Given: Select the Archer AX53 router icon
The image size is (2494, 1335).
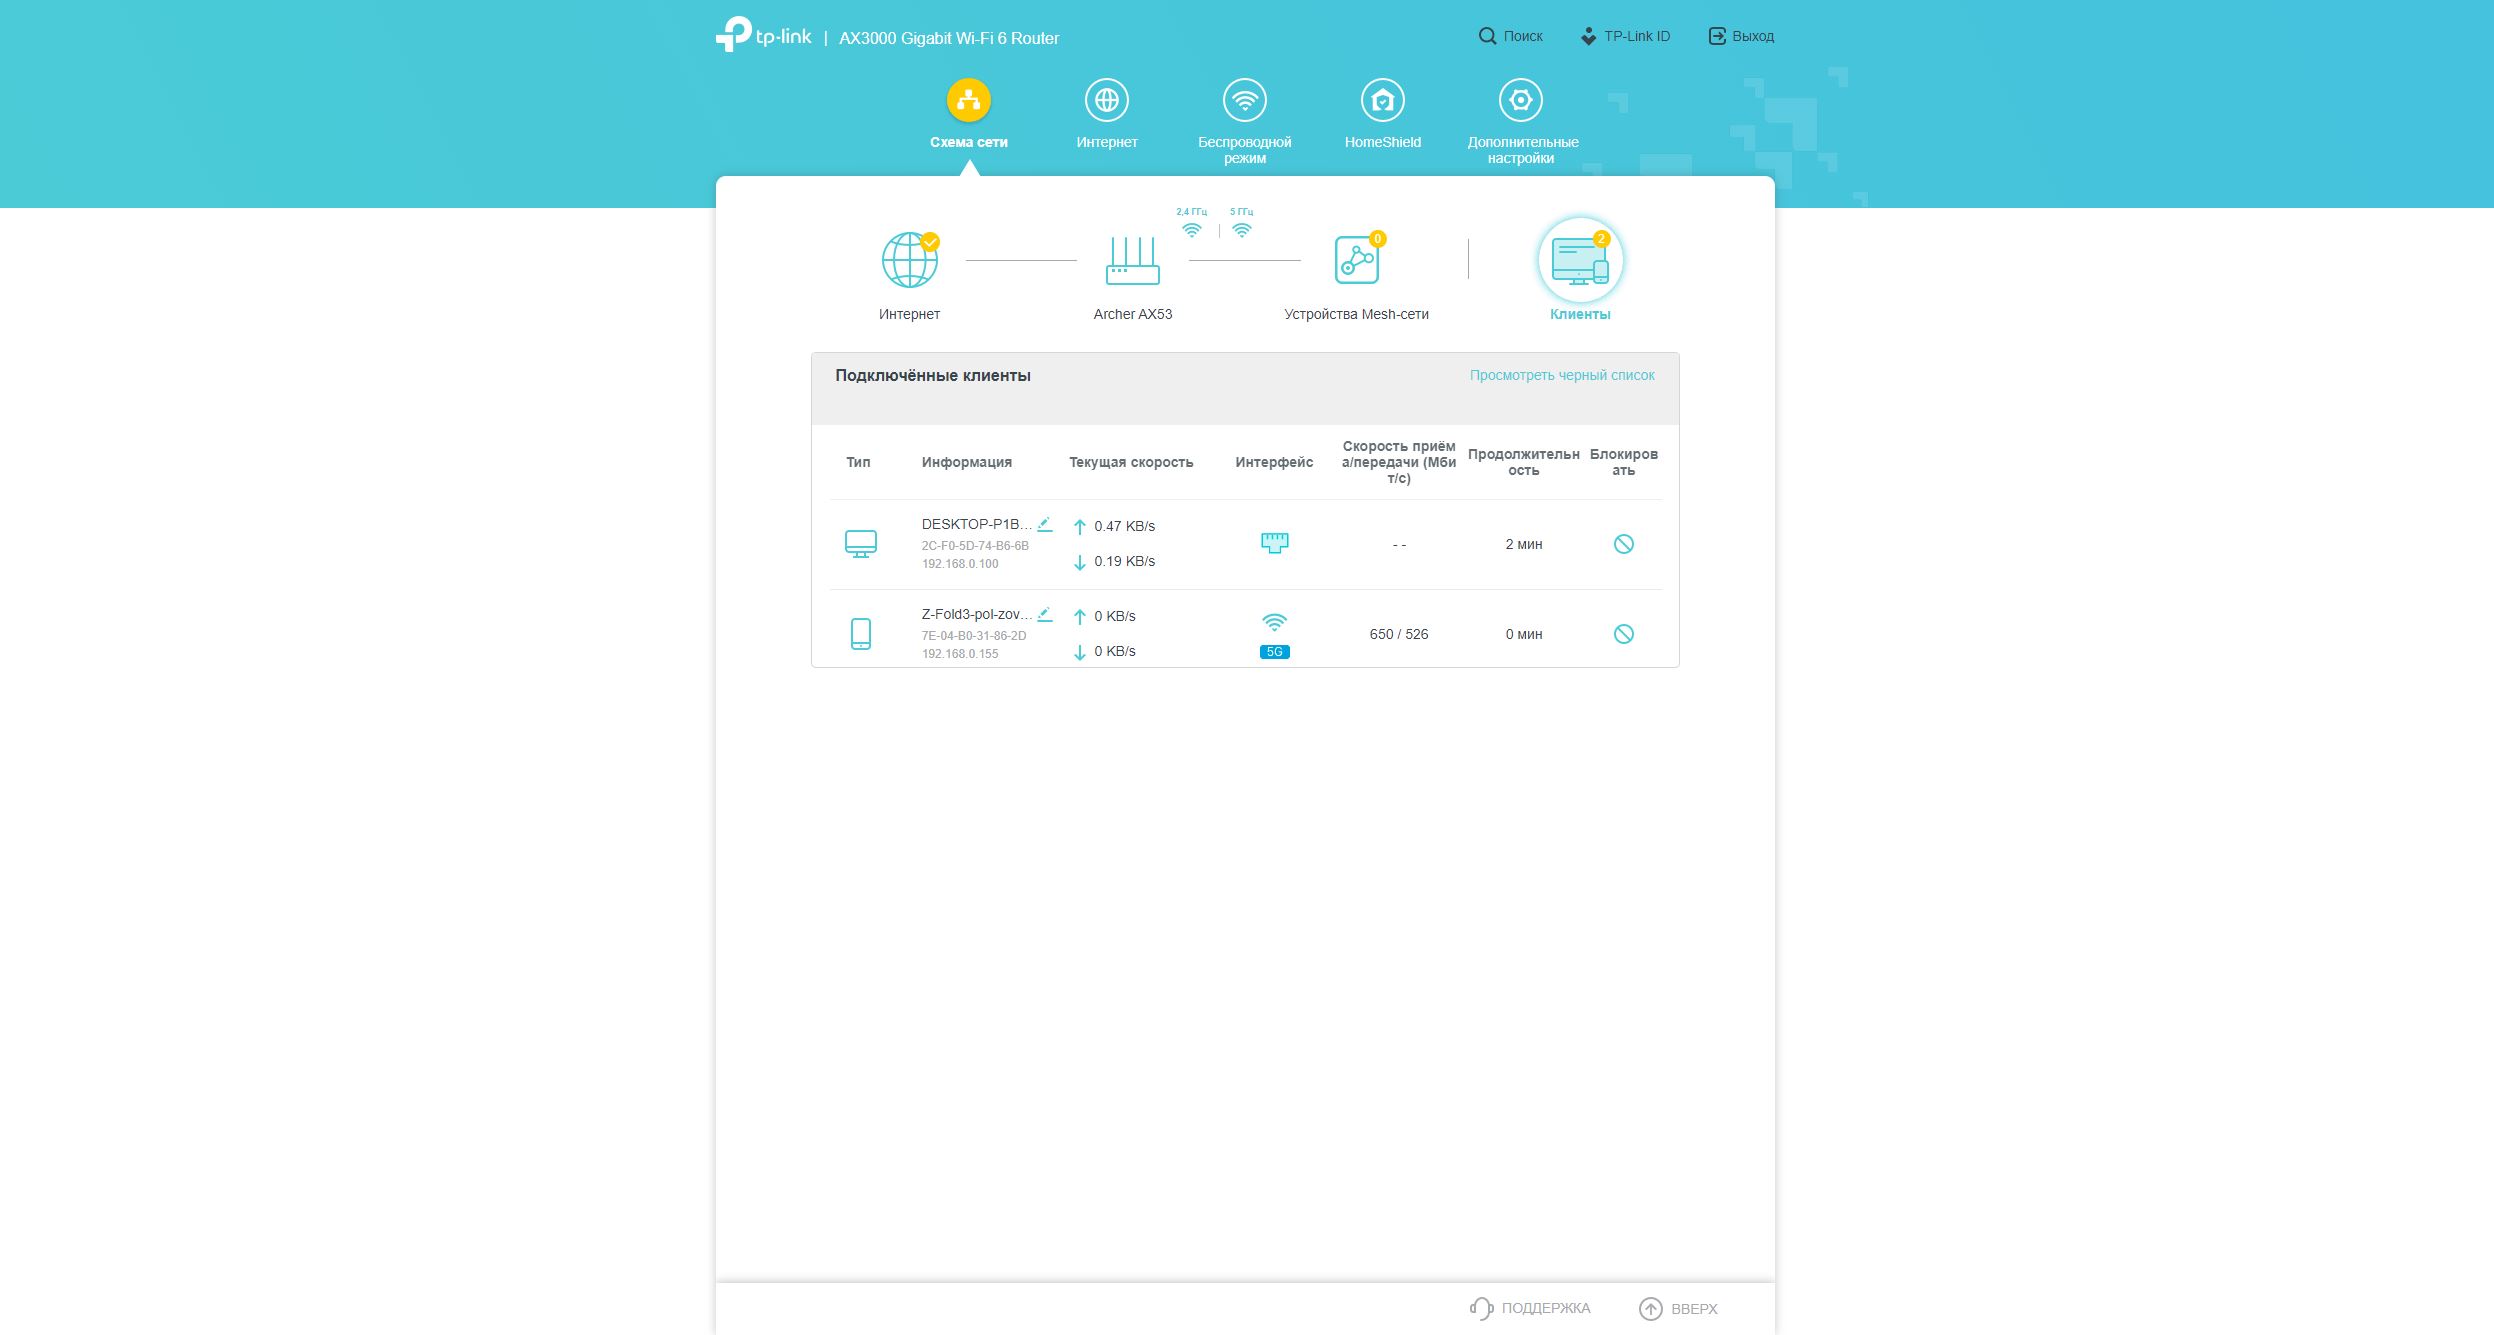Looking at the screenshot, I should click(x=1132, y=260).
